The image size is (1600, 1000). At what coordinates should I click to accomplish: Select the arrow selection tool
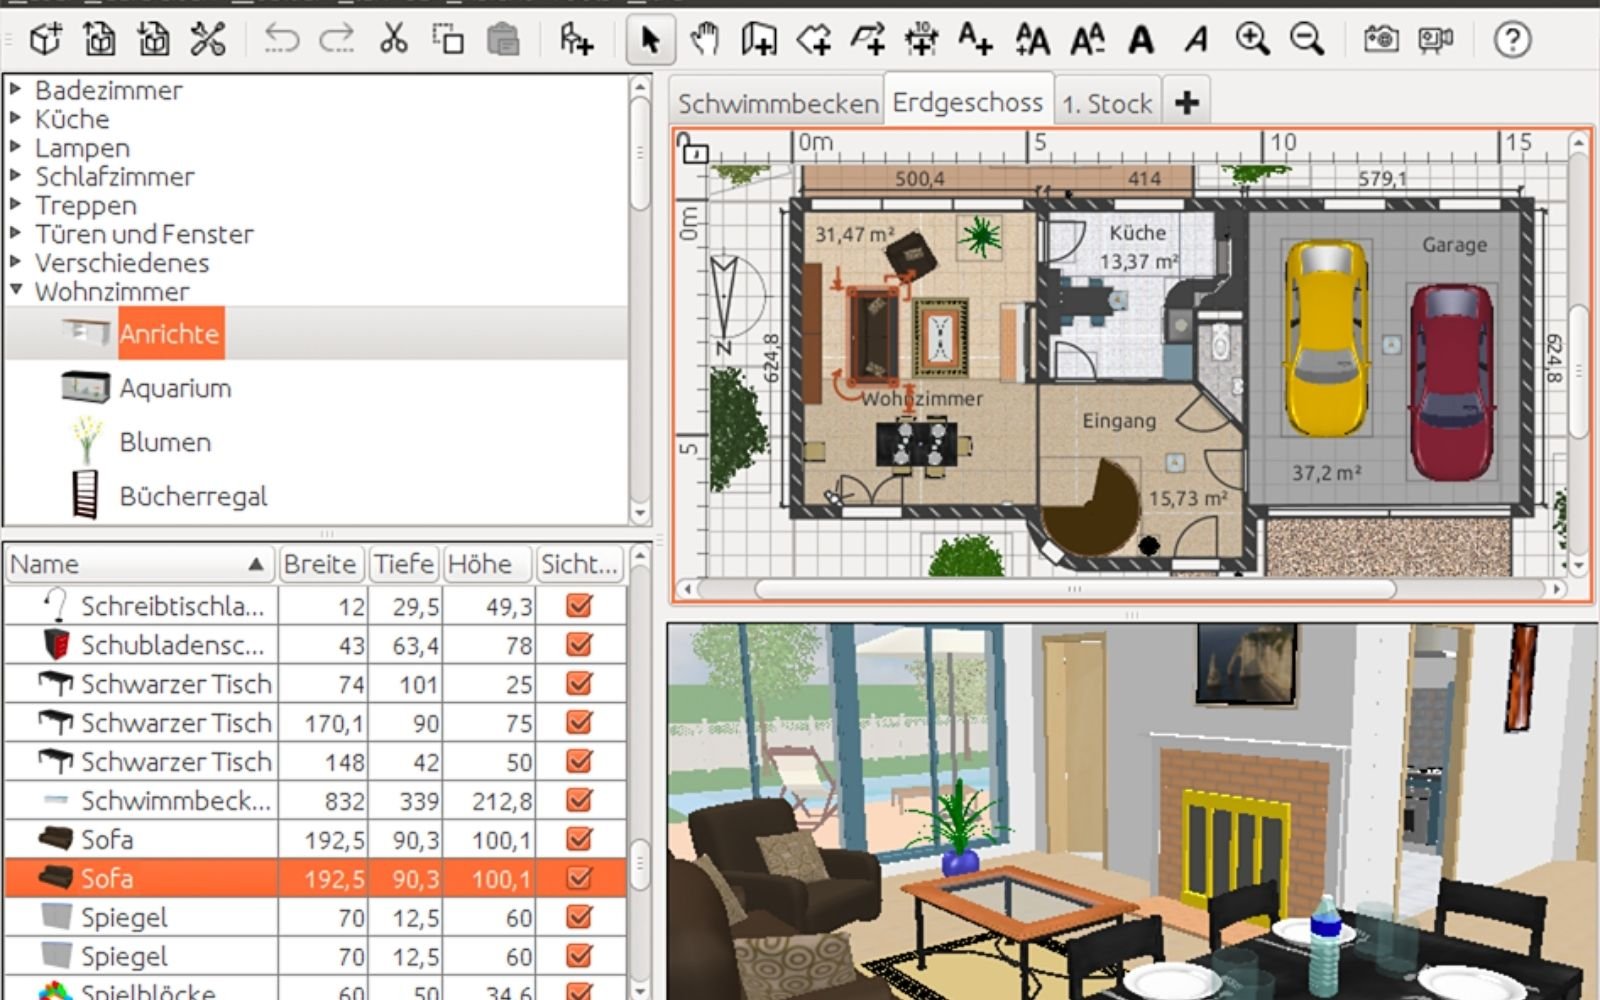[x=649, y=40]
